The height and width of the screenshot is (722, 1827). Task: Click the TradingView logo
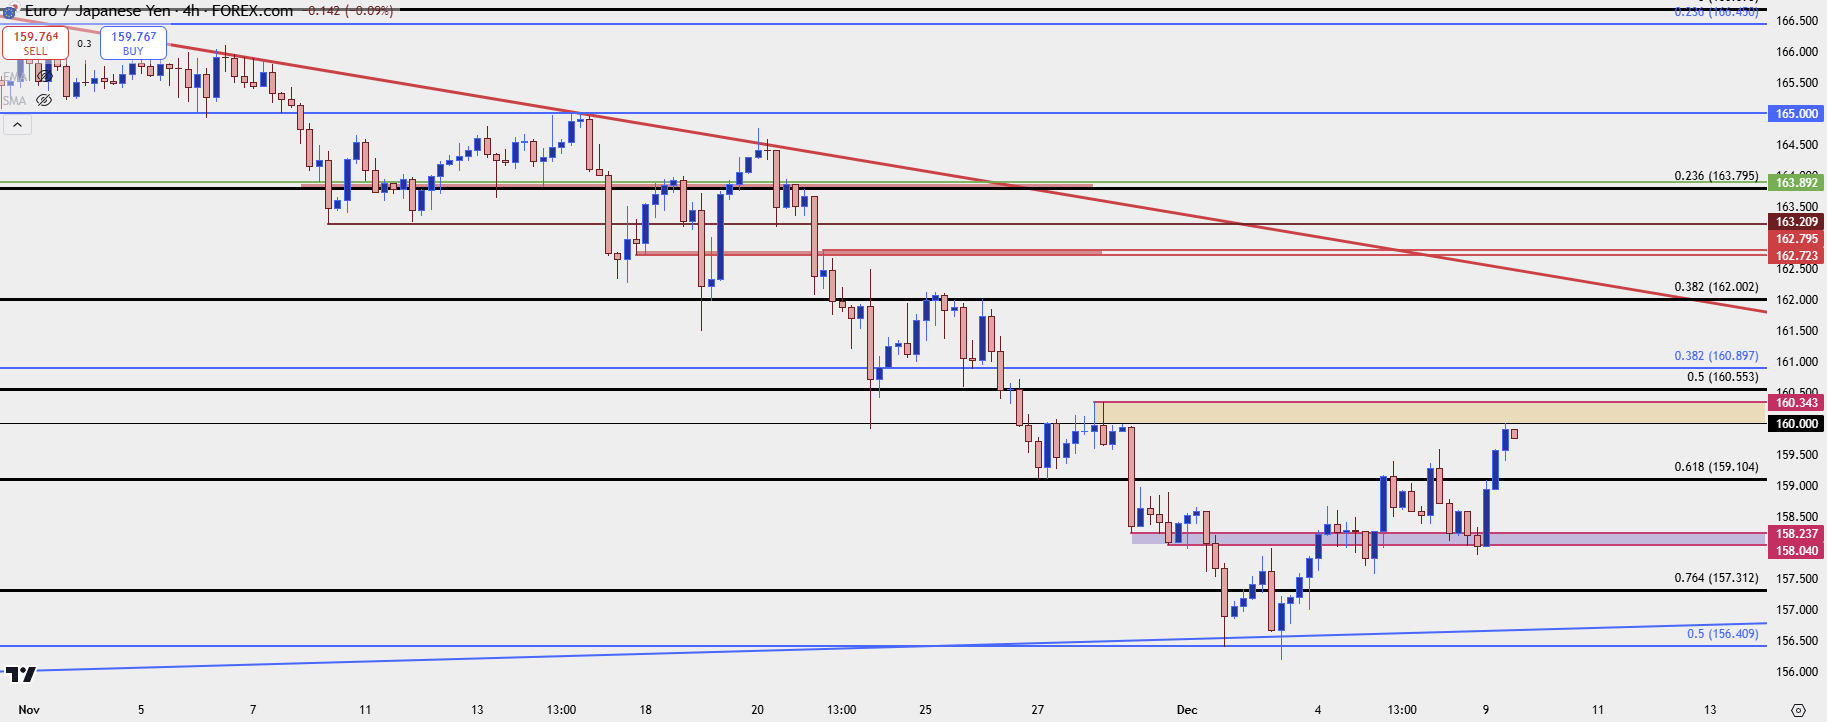pyautogui.click(x=21, y=674)
